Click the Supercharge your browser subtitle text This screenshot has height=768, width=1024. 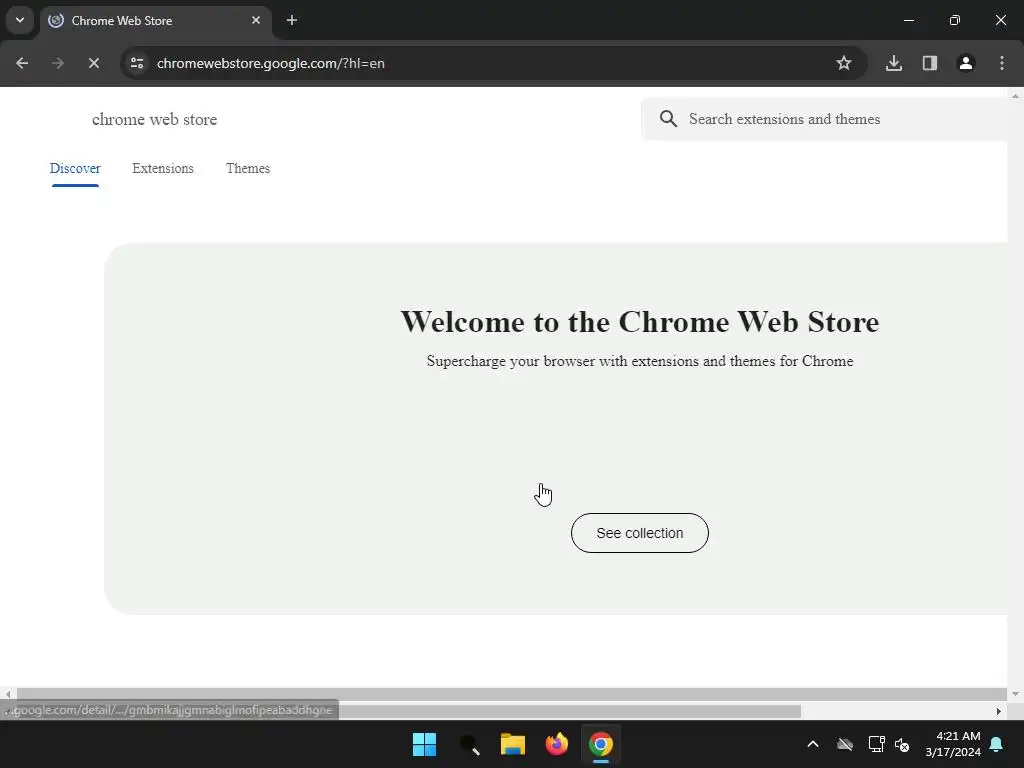[x=639, y=361]
